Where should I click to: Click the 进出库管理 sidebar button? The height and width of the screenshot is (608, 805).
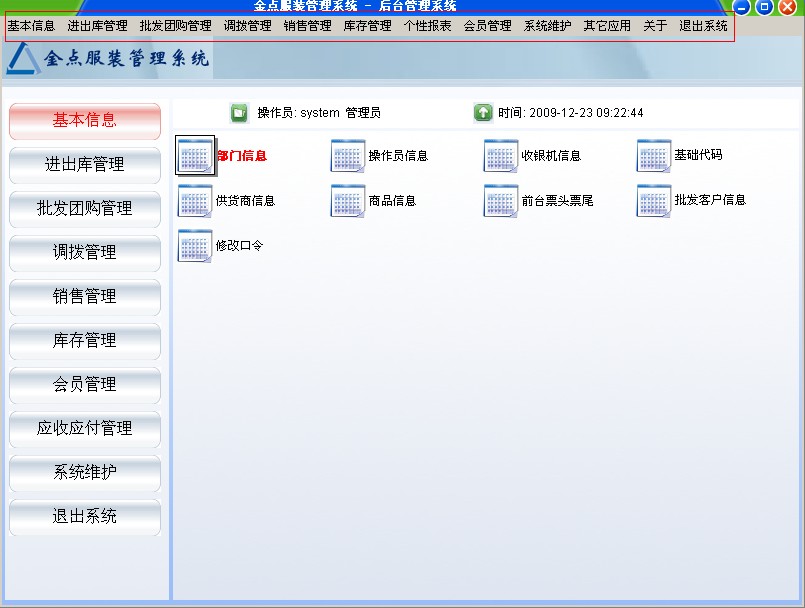[85, 165]
